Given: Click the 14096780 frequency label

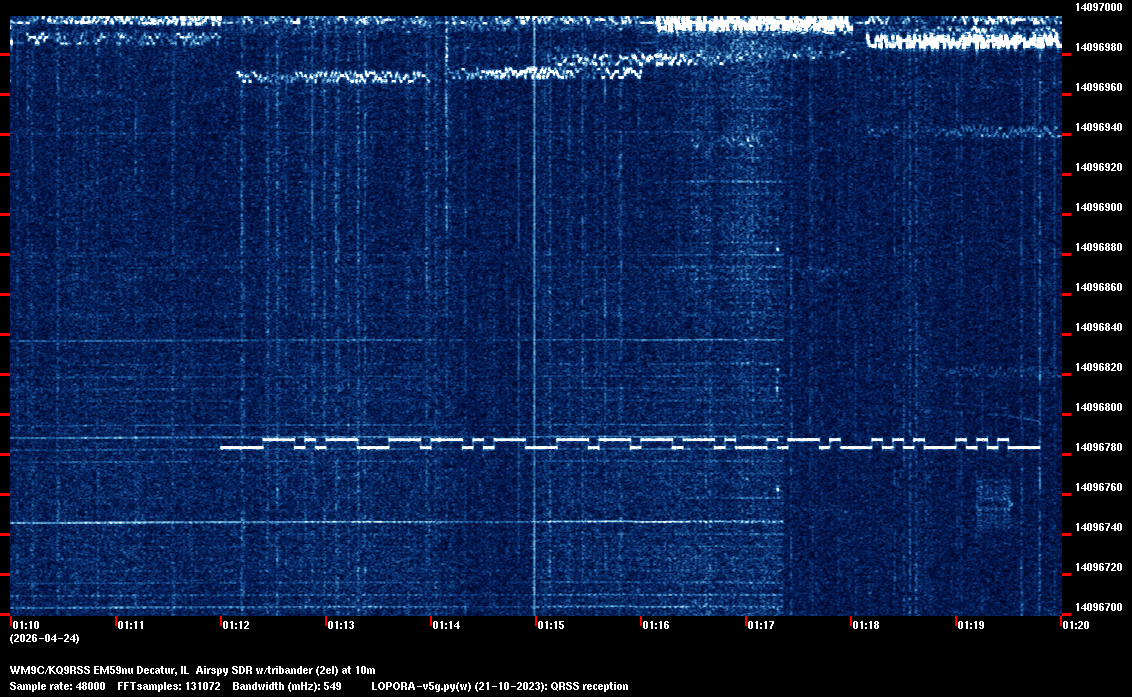Looking at the screenshot, I should point(1098,447).
